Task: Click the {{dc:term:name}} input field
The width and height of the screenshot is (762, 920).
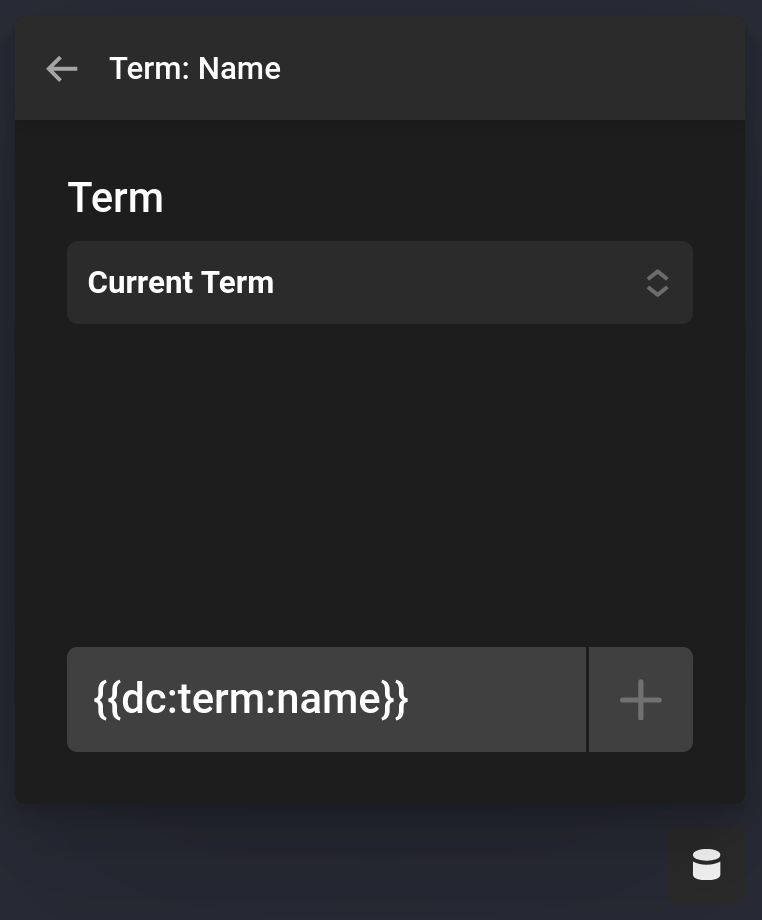Action: 327,699
